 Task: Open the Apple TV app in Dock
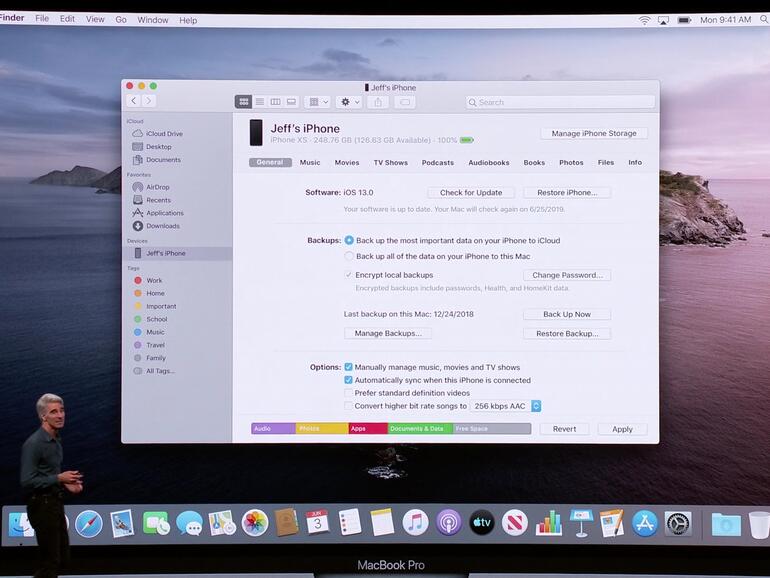point(482,523)
